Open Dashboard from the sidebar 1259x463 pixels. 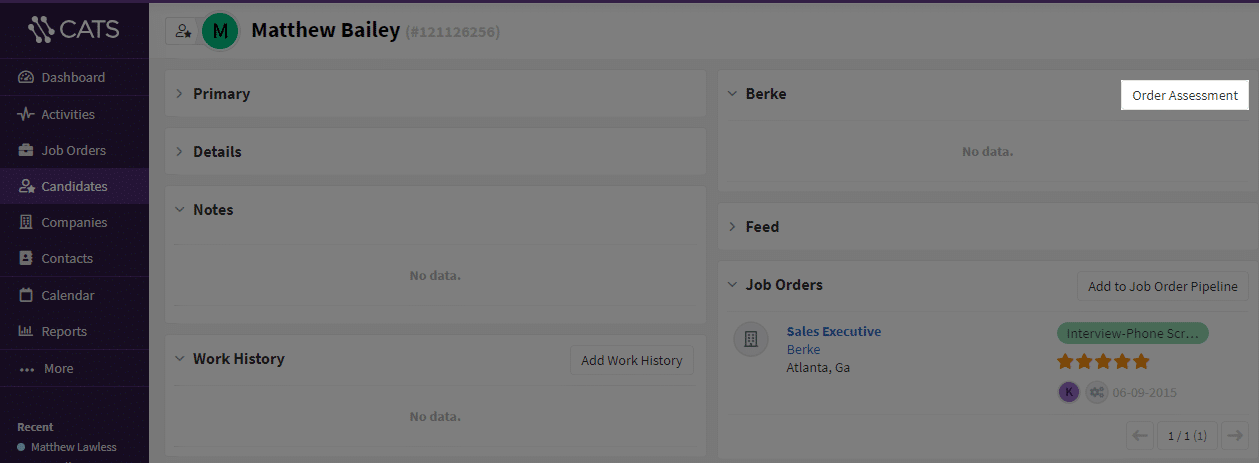(x=74, y=78)
